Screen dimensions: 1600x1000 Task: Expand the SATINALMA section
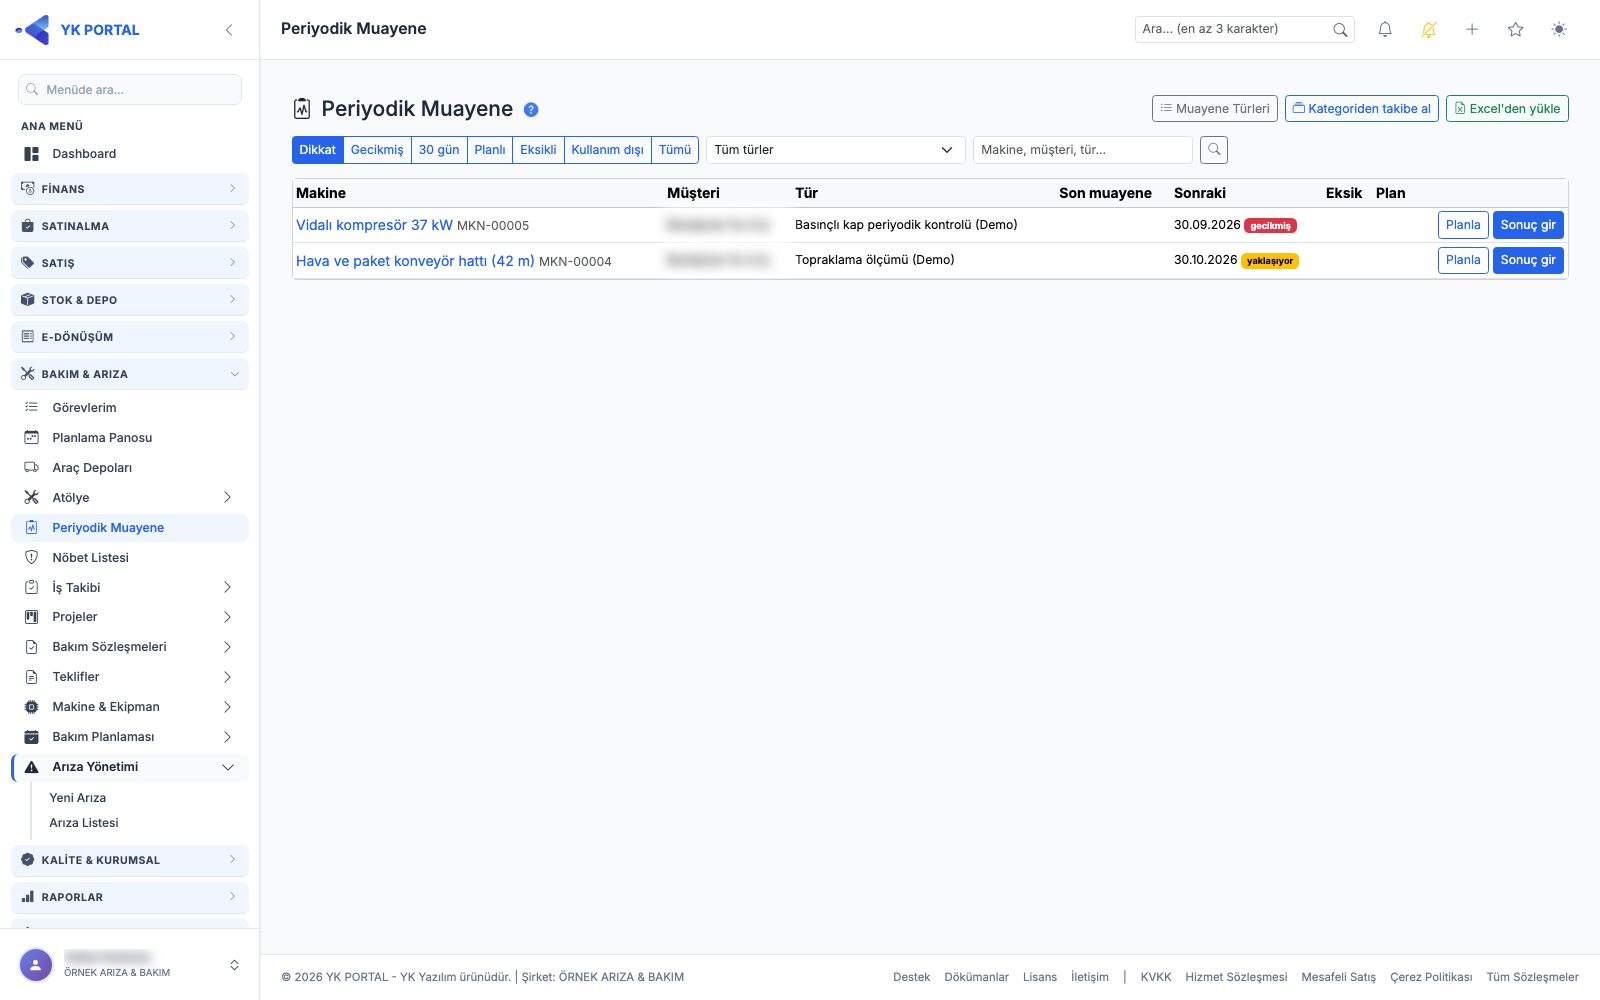[x=130, y=226]
